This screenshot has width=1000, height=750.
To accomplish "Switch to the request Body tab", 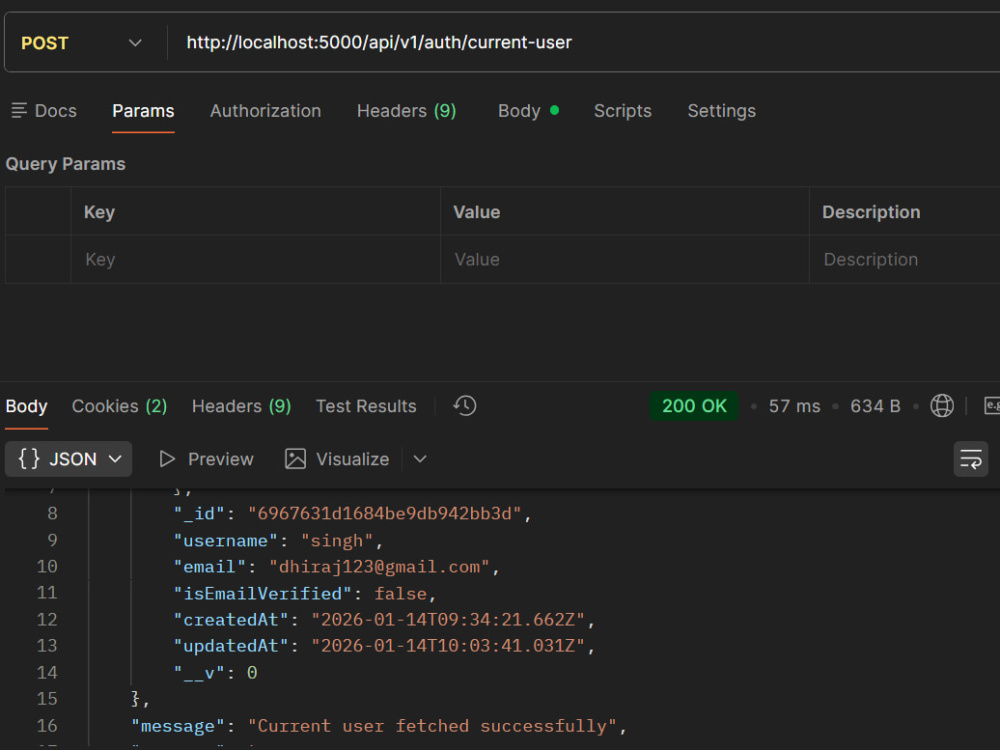I will pos(528,111).
